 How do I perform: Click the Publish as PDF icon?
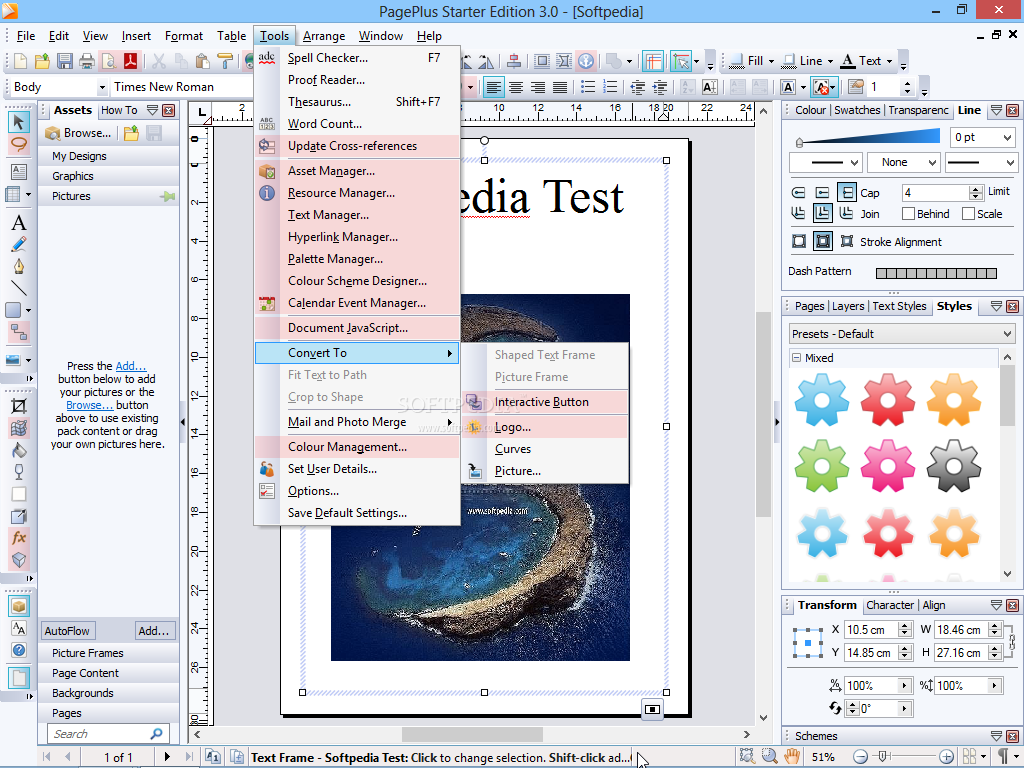131,61
